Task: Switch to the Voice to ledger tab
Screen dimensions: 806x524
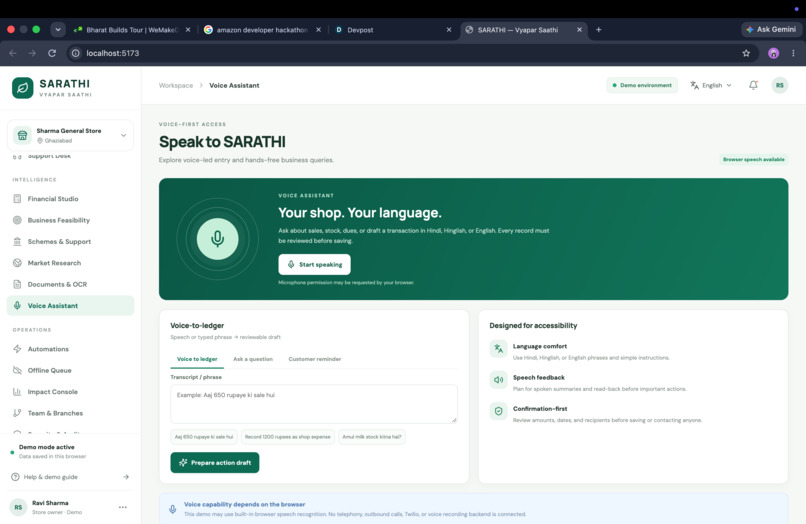Action: click(197, 359)
